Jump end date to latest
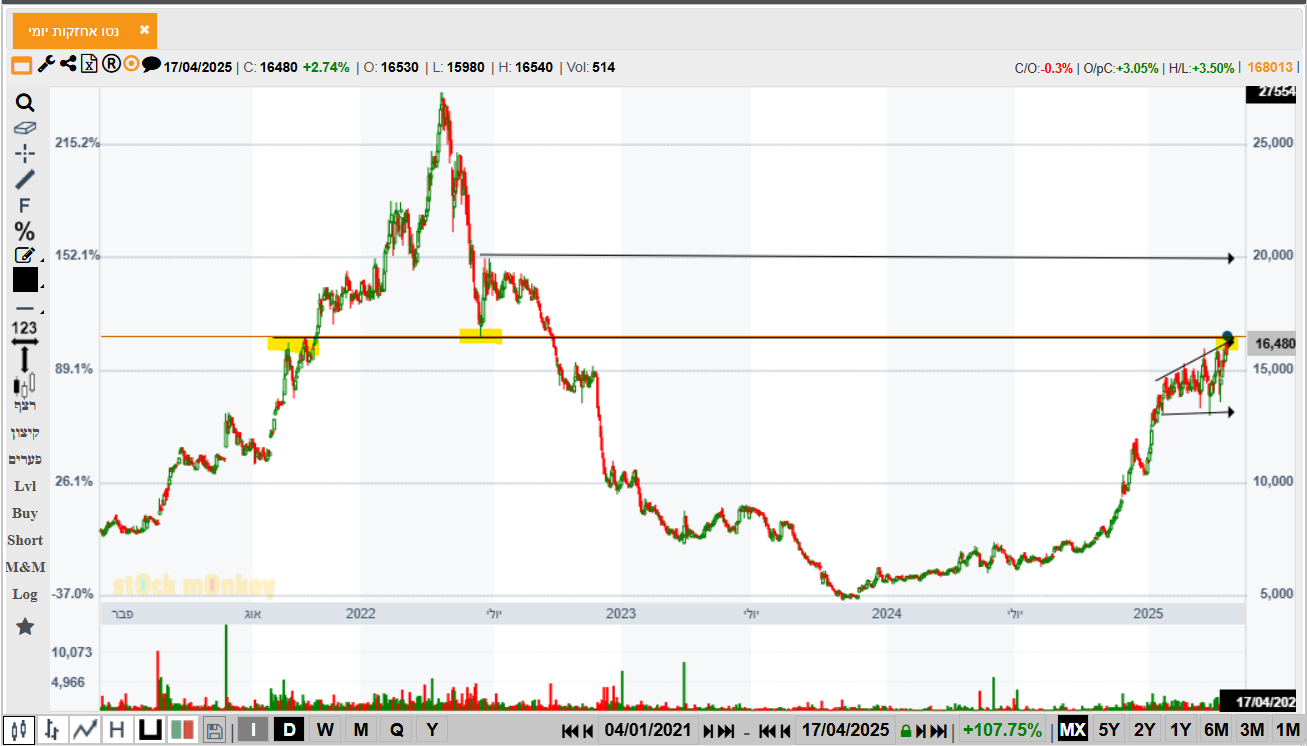The width and height of the screenshot is (1307, 746). tap(939, 731)
